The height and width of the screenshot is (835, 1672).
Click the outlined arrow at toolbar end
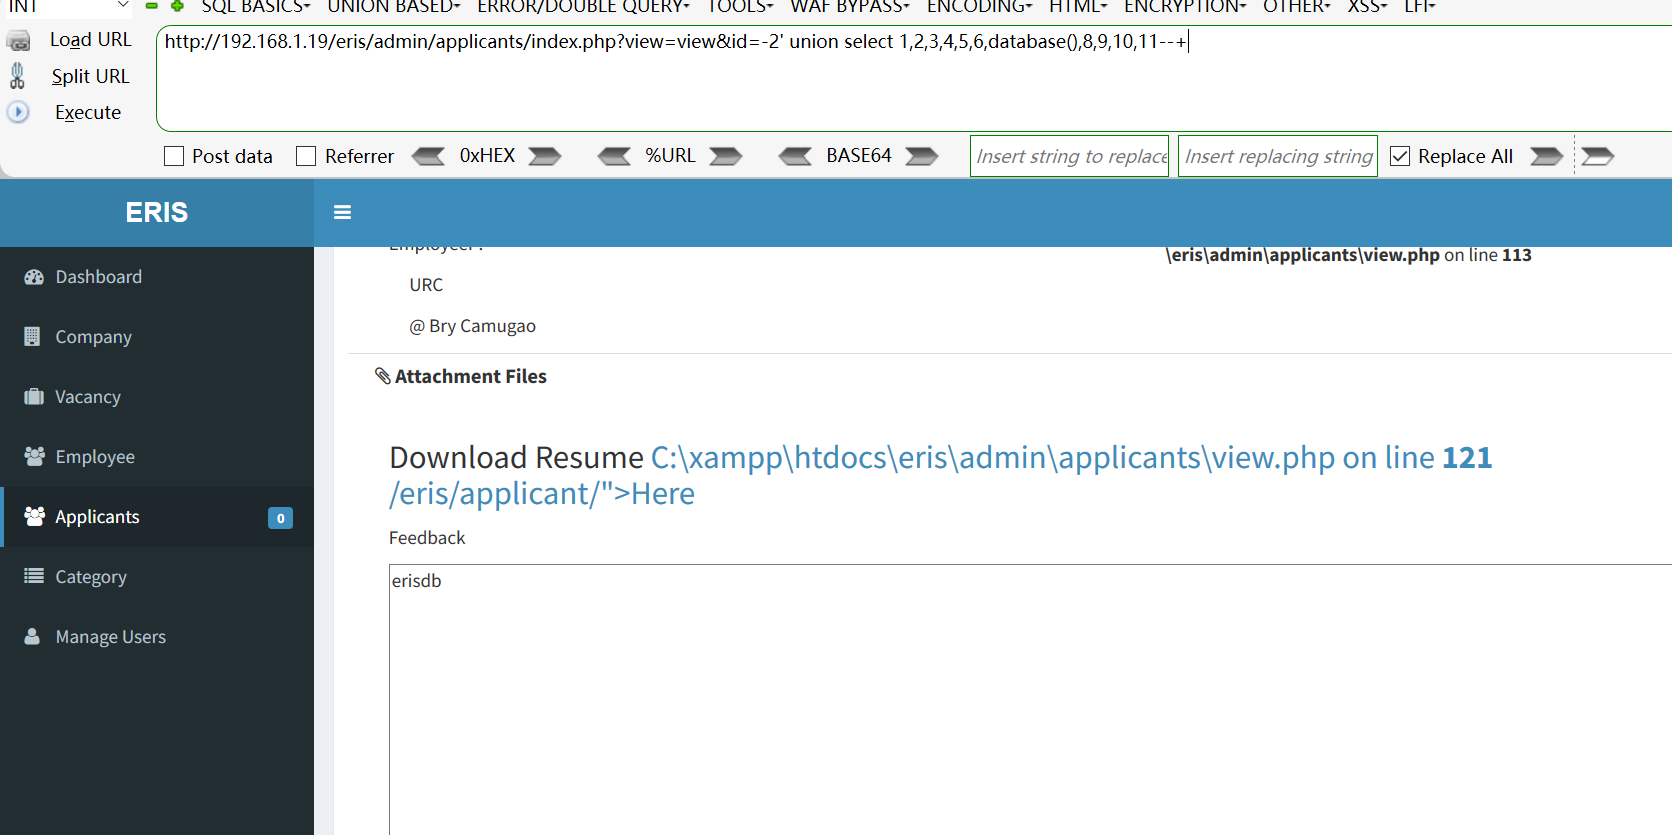(x=1598, y=156)
